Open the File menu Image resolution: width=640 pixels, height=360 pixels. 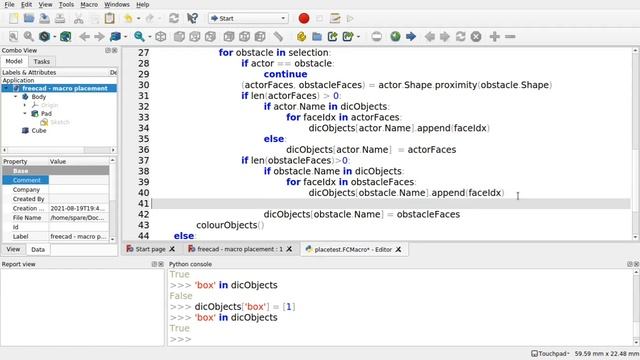(x=9, y=4)
